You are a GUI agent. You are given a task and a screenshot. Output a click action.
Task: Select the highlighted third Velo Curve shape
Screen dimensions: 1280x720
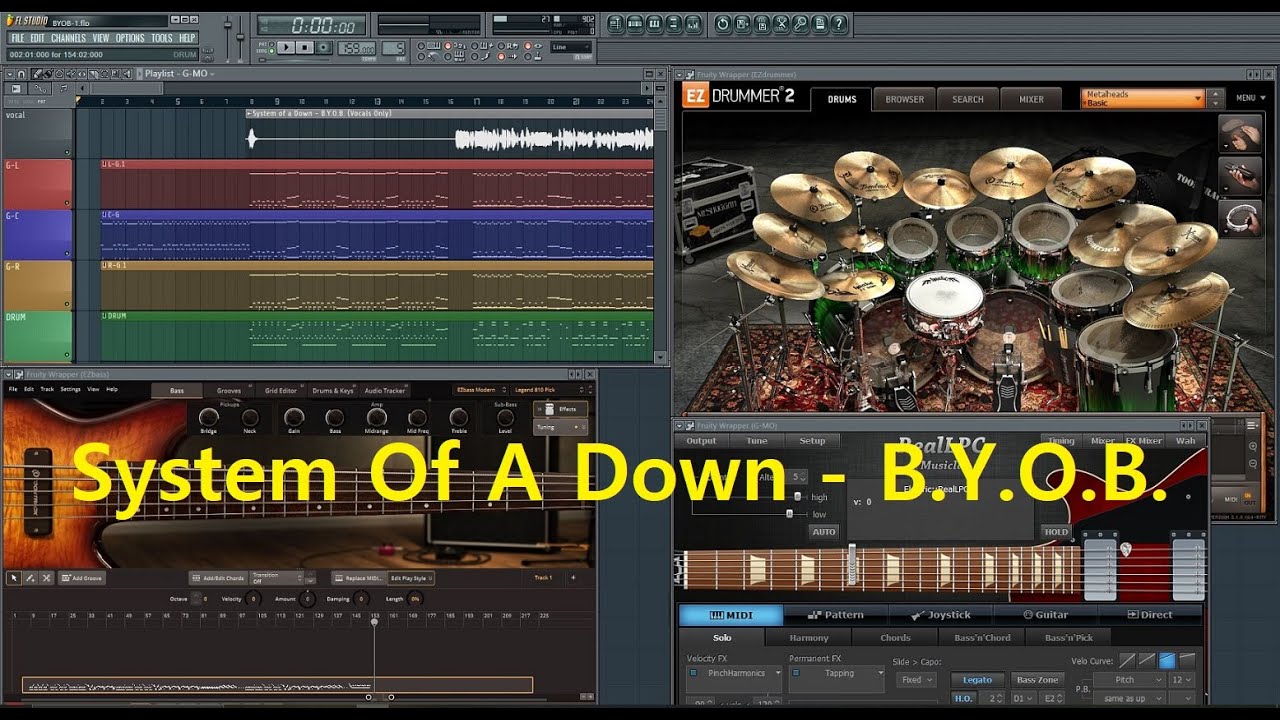point(1167,661)
